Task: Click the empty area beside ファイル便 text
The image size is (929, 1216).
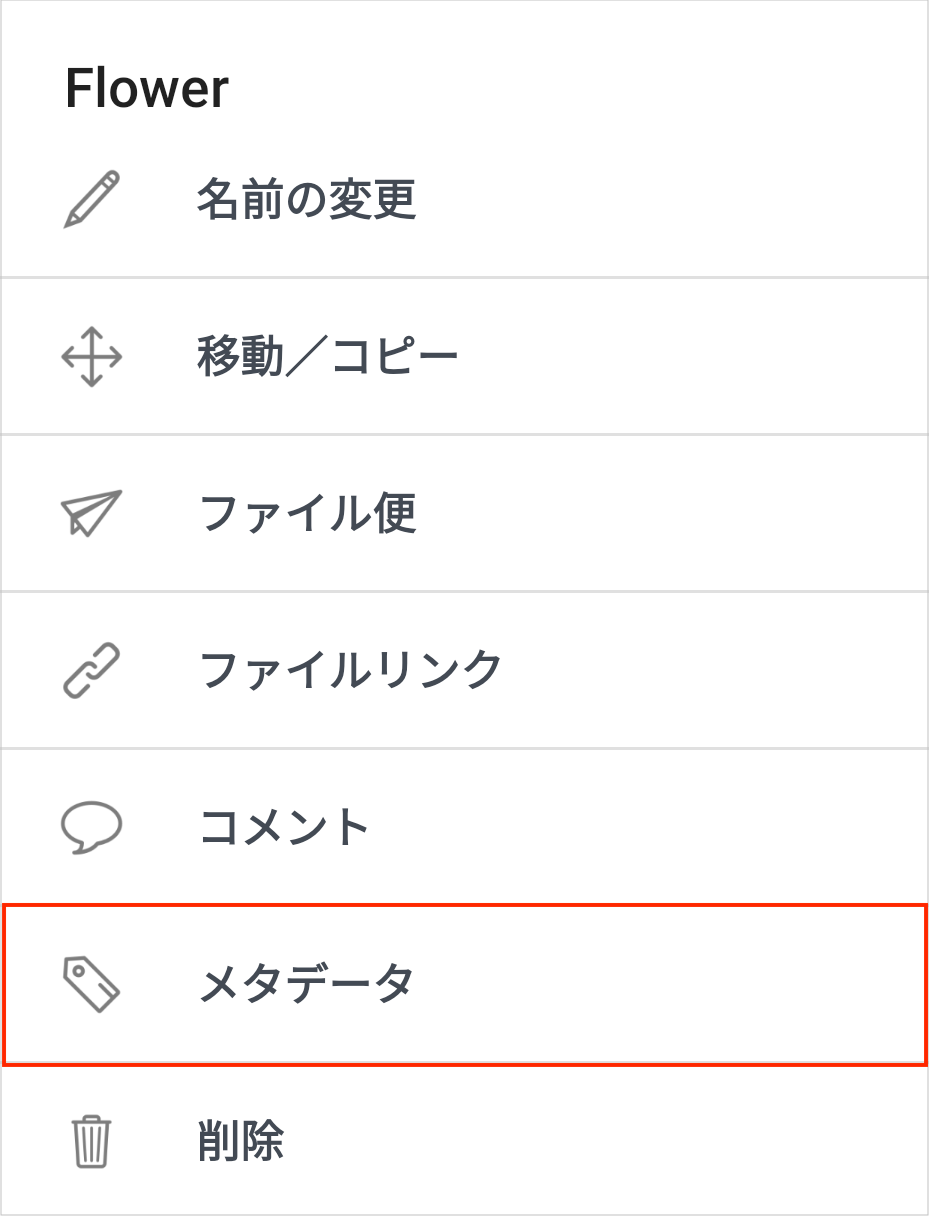Action: (x=672, y=513)
